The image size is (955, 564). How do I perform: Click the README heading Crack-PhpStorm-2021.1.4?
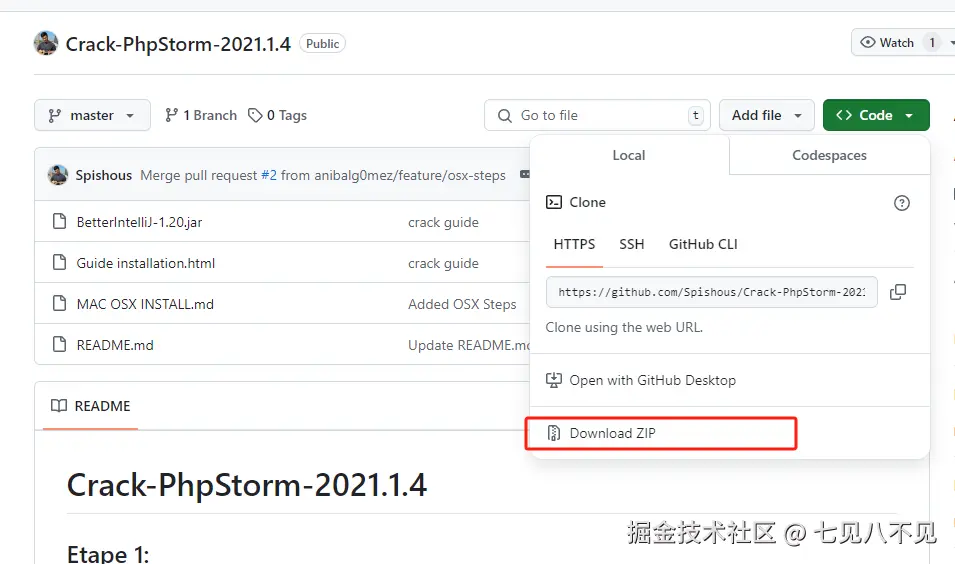click(x=247, y=485)
